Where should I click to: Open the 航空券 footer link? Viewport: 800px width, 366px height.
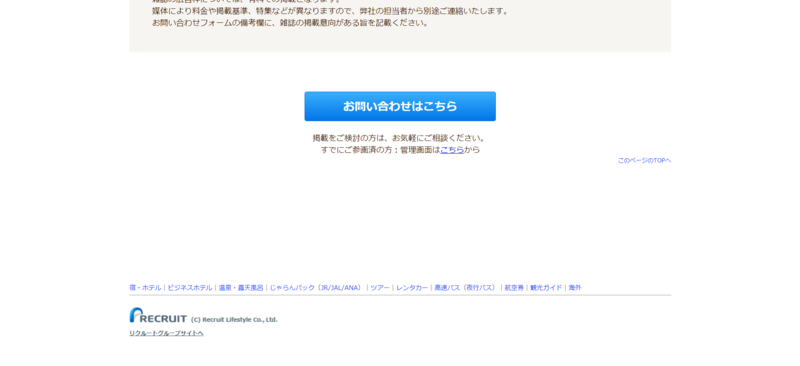tap(514, 288)
